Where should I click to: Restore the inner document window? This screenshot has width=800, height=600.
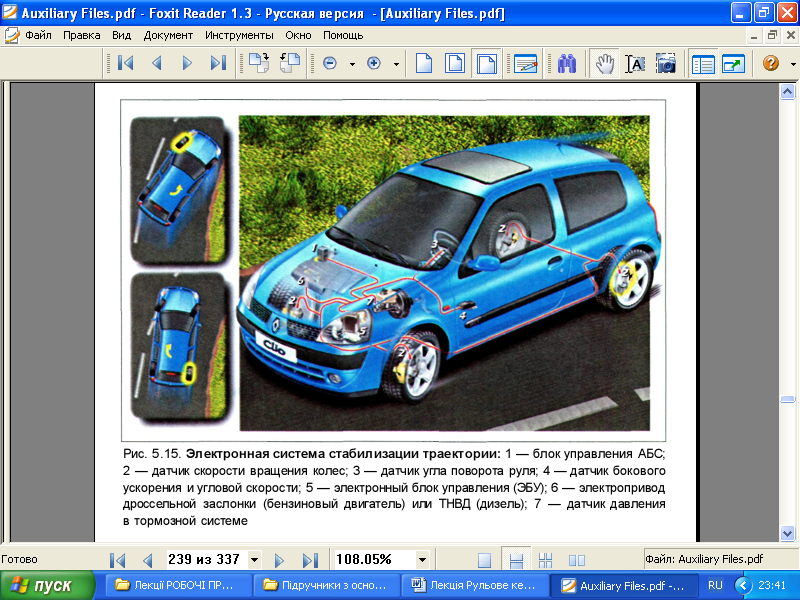[772, 35]
